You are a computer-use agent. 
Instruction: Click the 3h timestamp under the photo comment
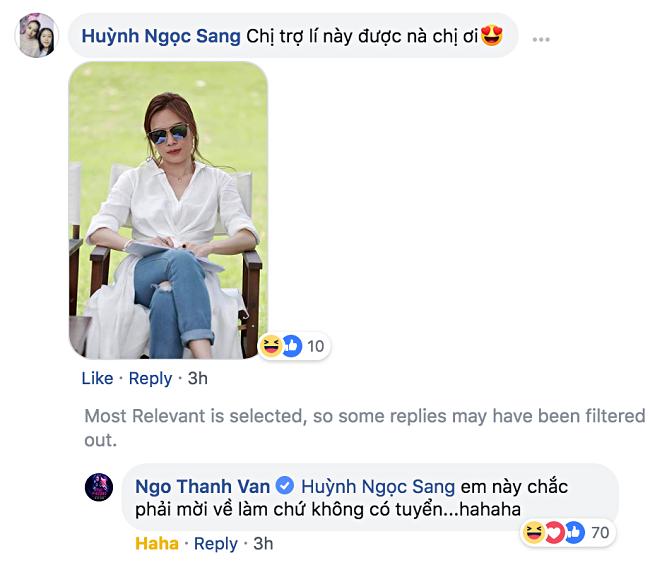pos(198,378)
